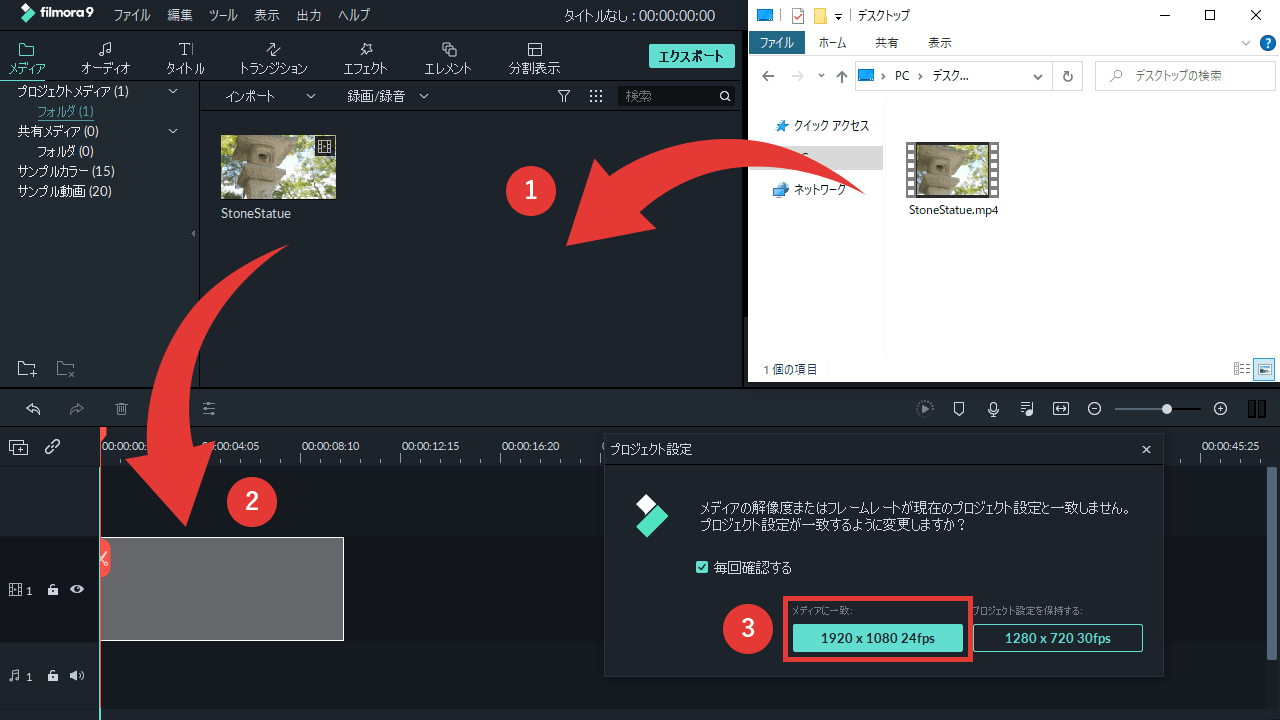Image resolution: width=1280 pixels, height=720 pixels.
Task: Expand the Explorer address bar history dropdown
Action: pyautogui.click(x=1040, y=76)
